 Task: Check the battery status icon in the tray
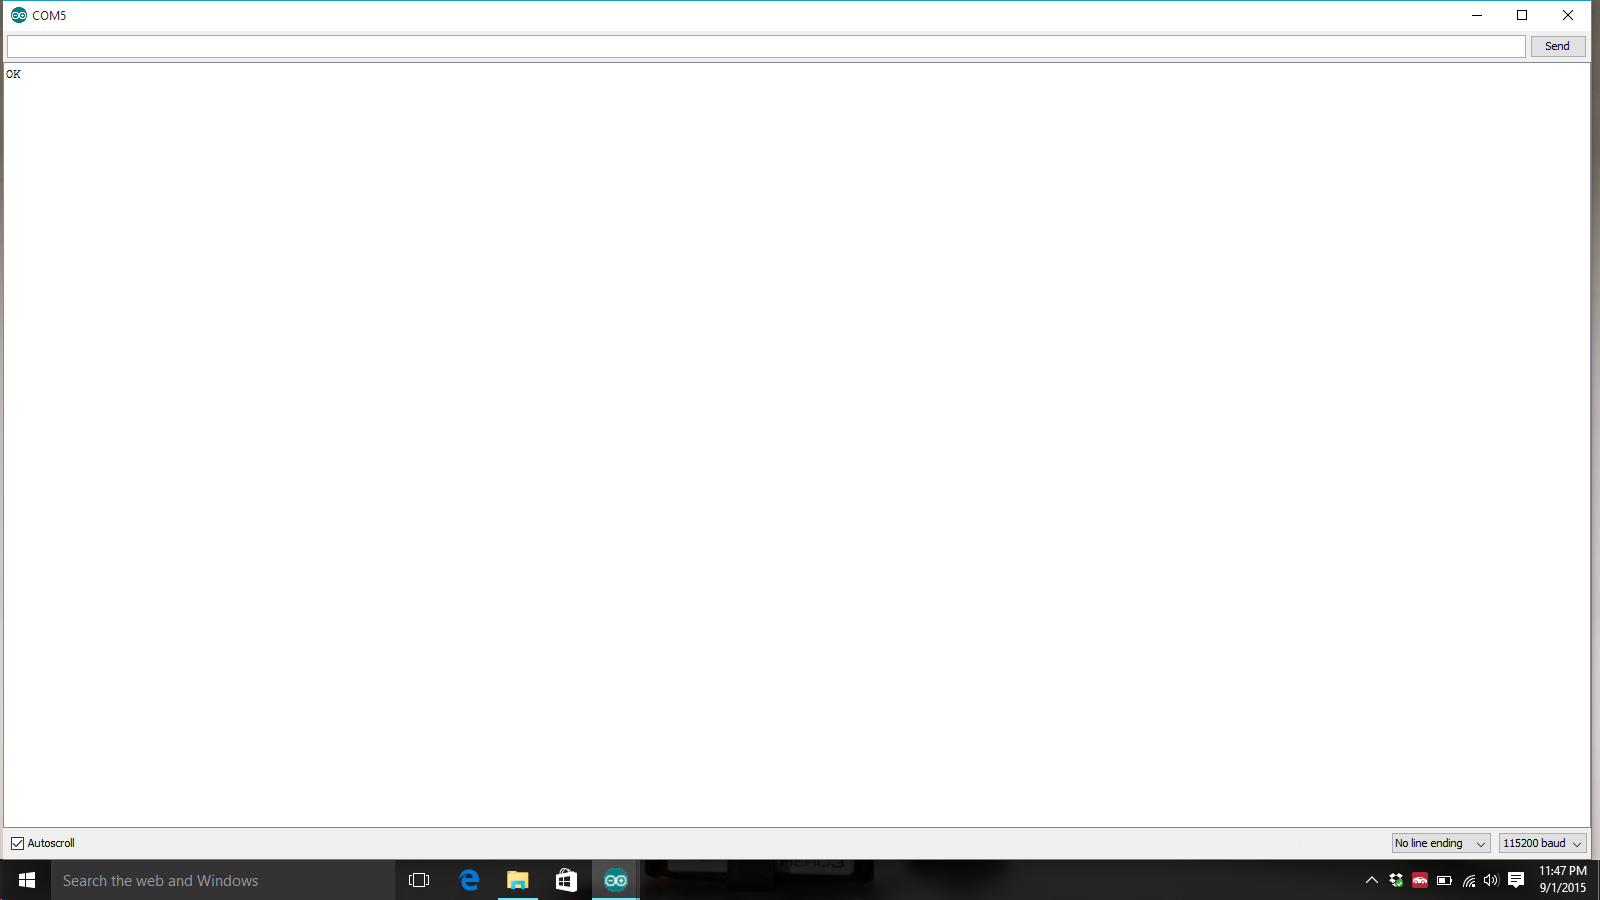tap(1443, 881)
